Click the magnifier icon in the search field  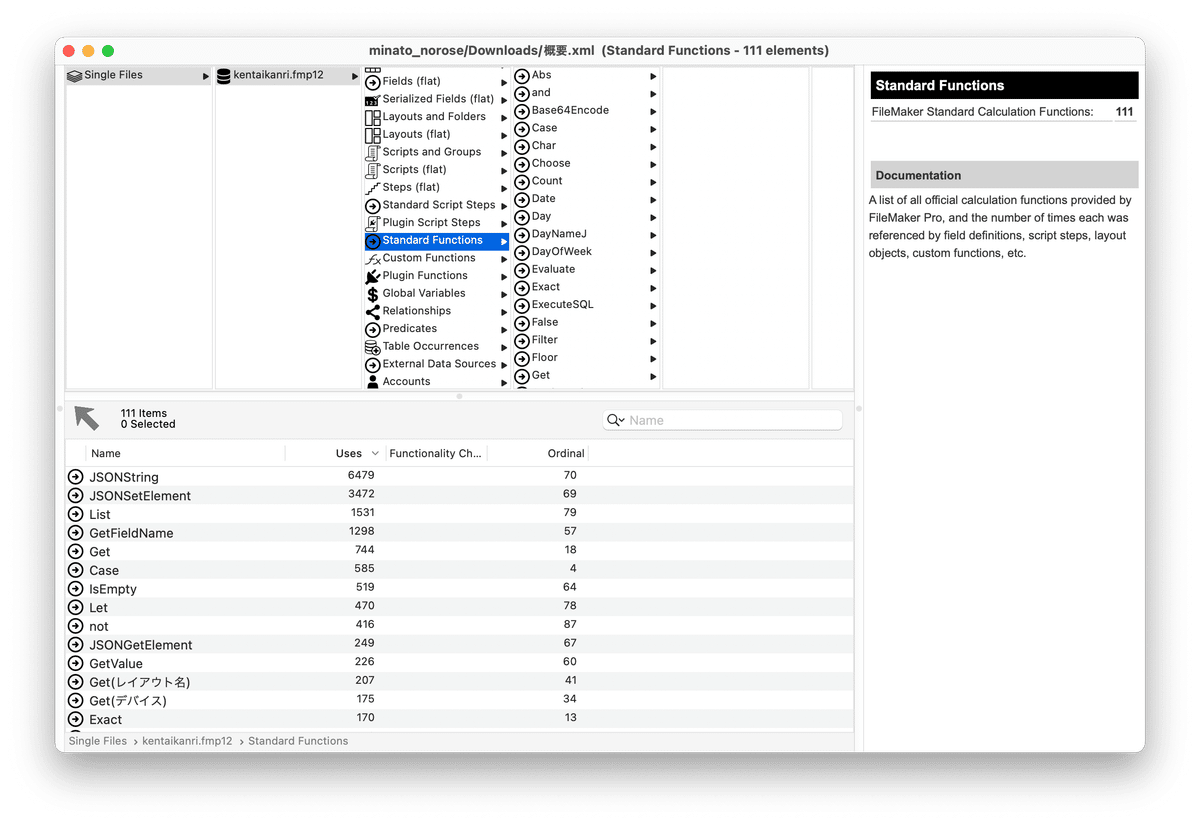point(615,419)
